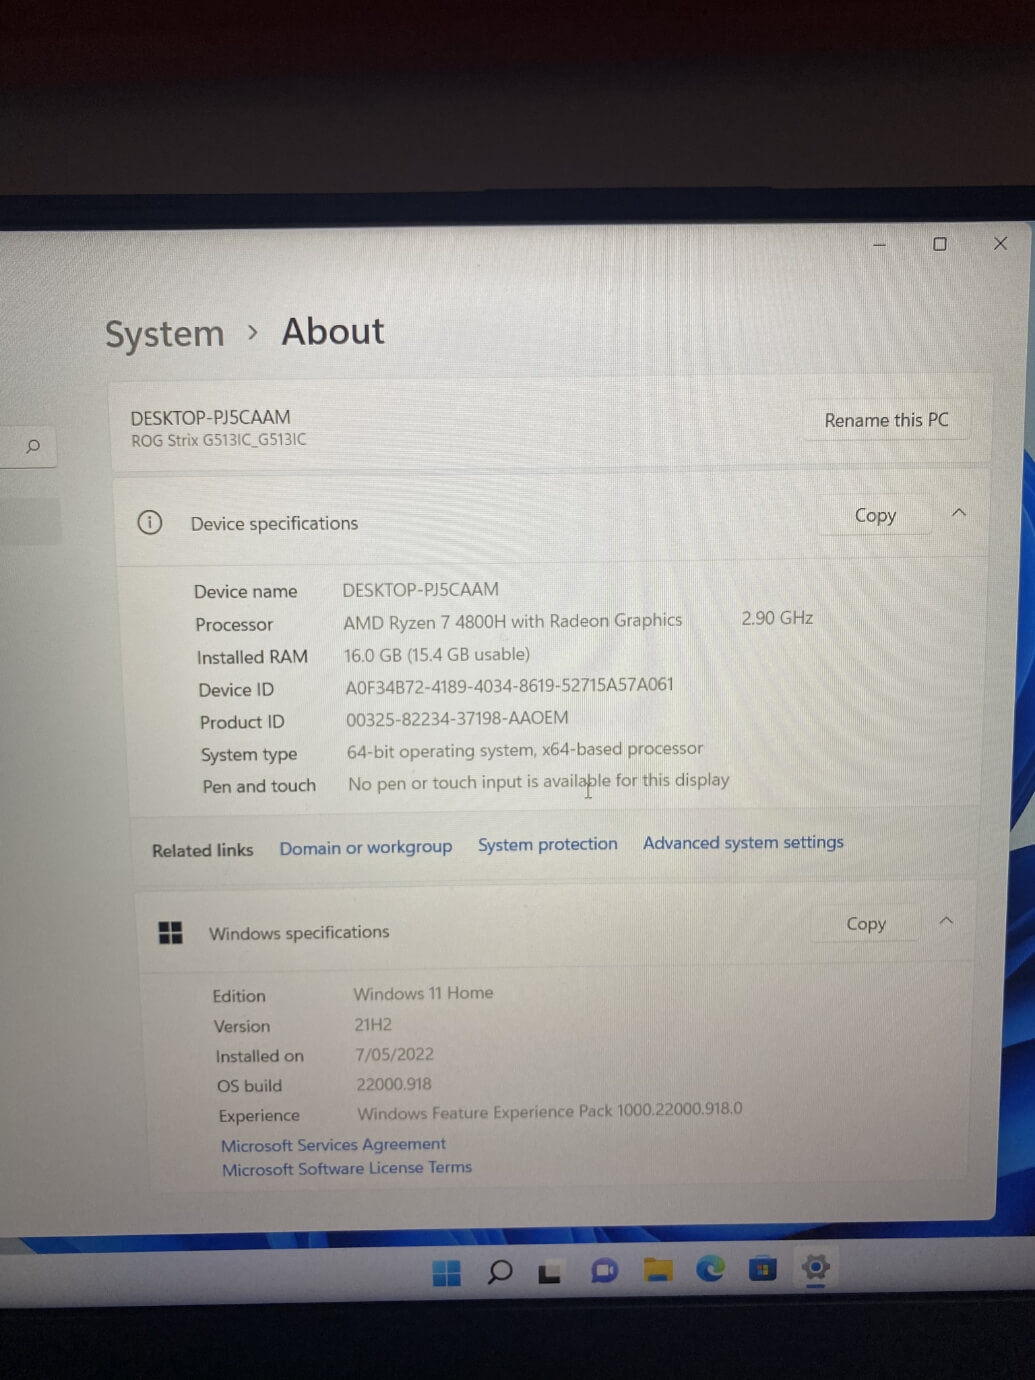
Task: Click the Device specifications info icon
Action: point(149,522)
